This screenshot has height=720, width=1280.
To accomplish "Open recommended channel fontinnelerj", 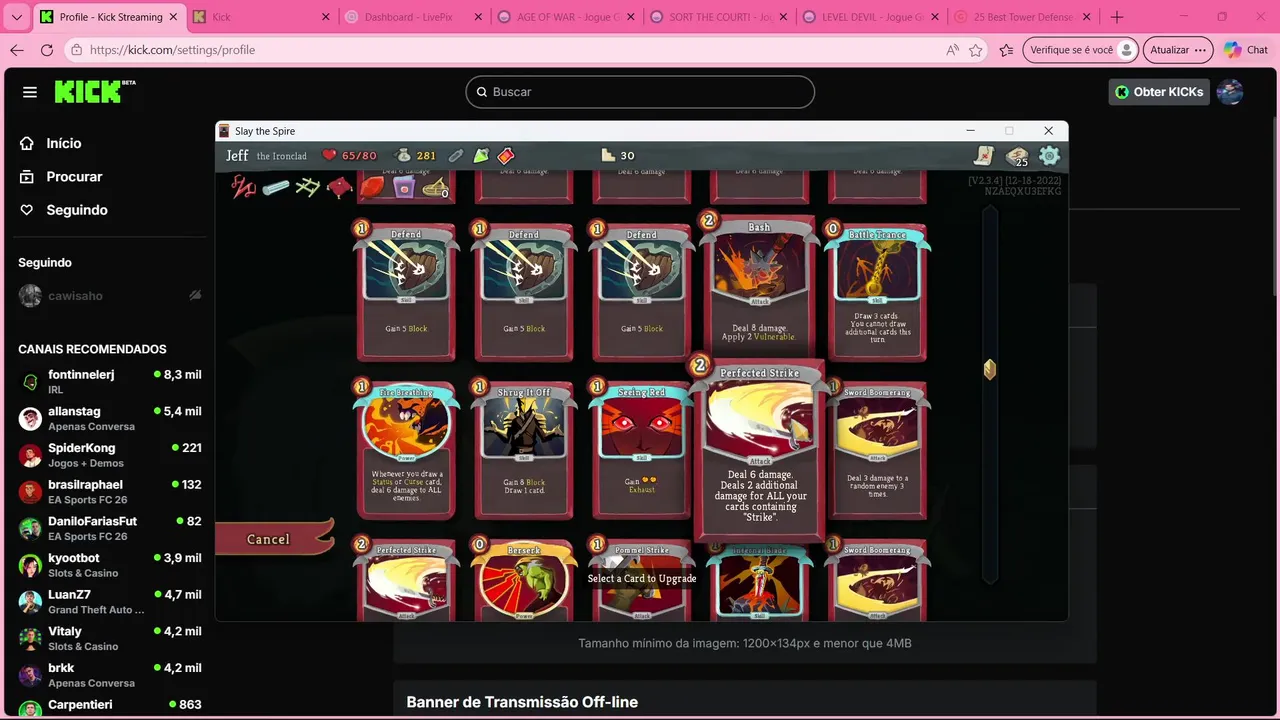I will [110, 382].
